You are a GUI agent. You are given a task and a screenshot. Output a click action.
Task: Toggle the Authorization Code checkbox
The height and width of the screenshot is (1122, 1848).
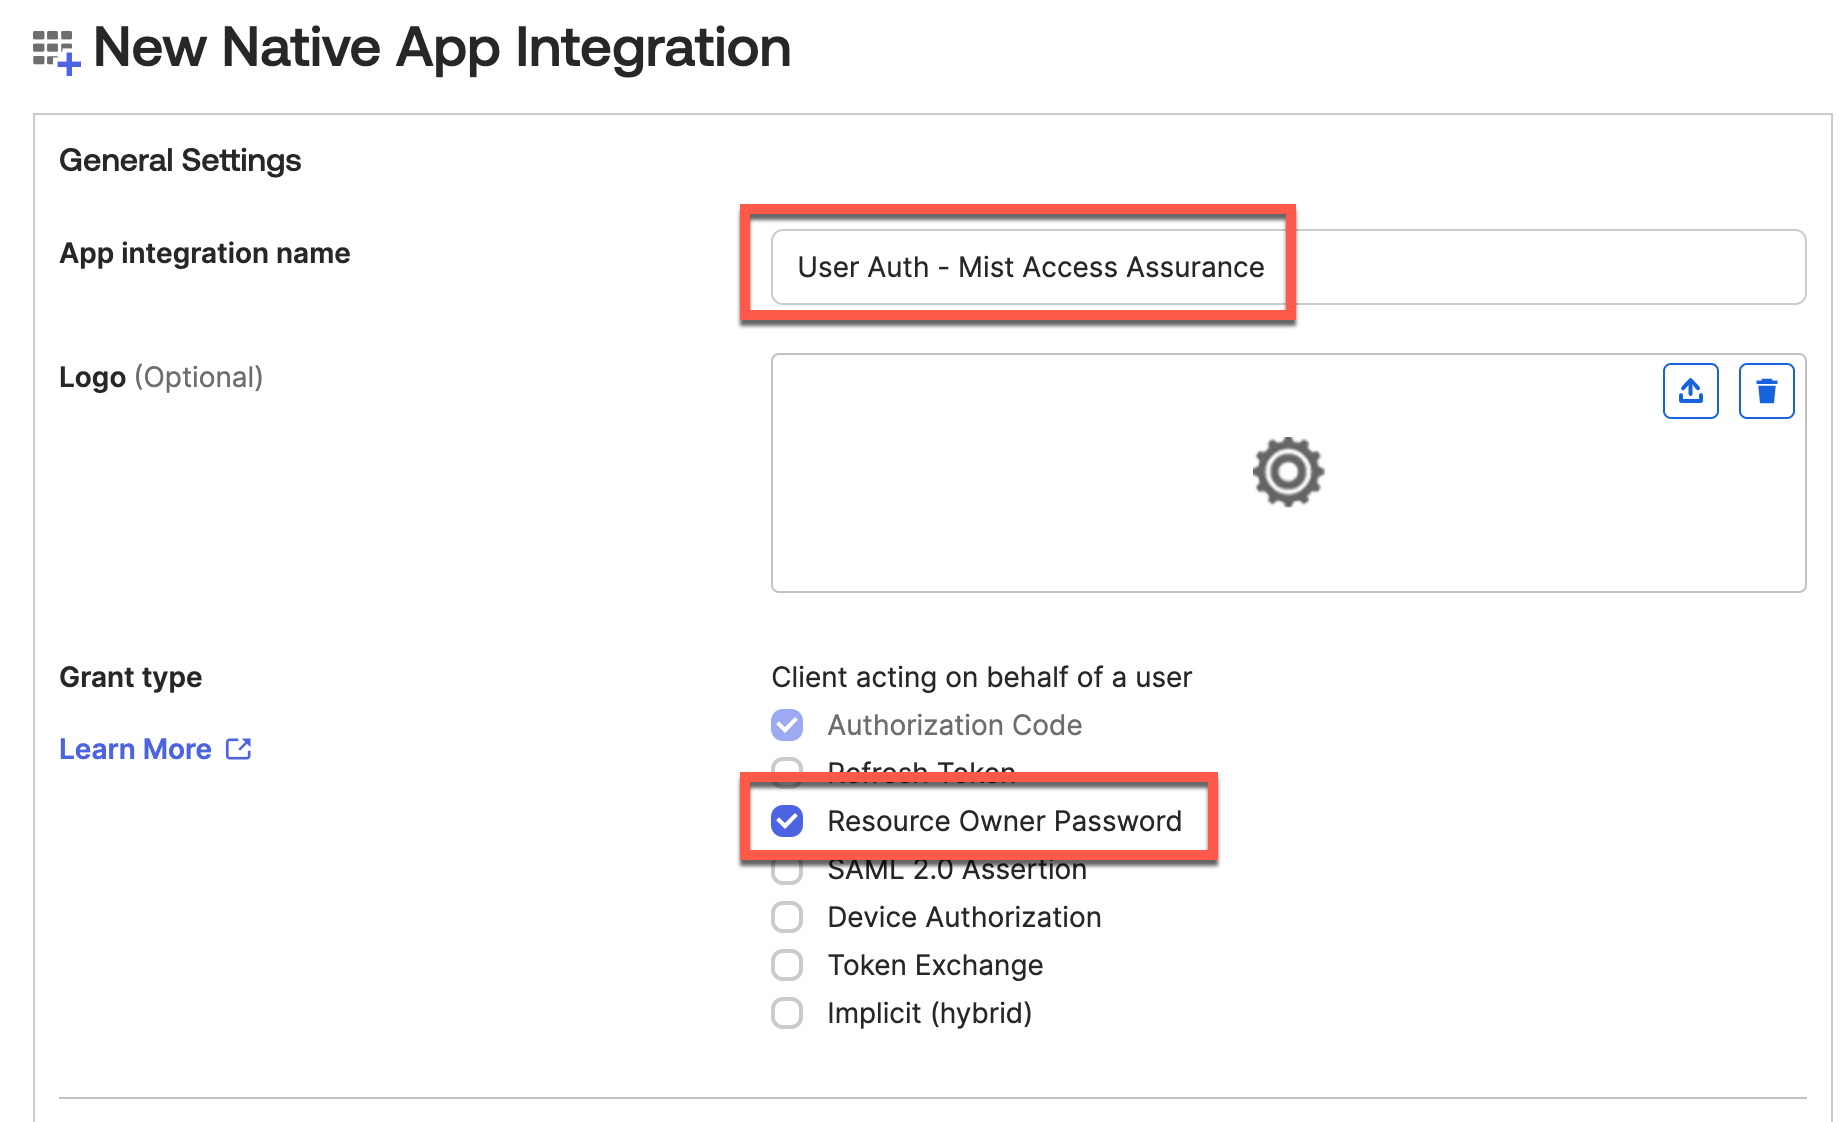pos(787,725)
